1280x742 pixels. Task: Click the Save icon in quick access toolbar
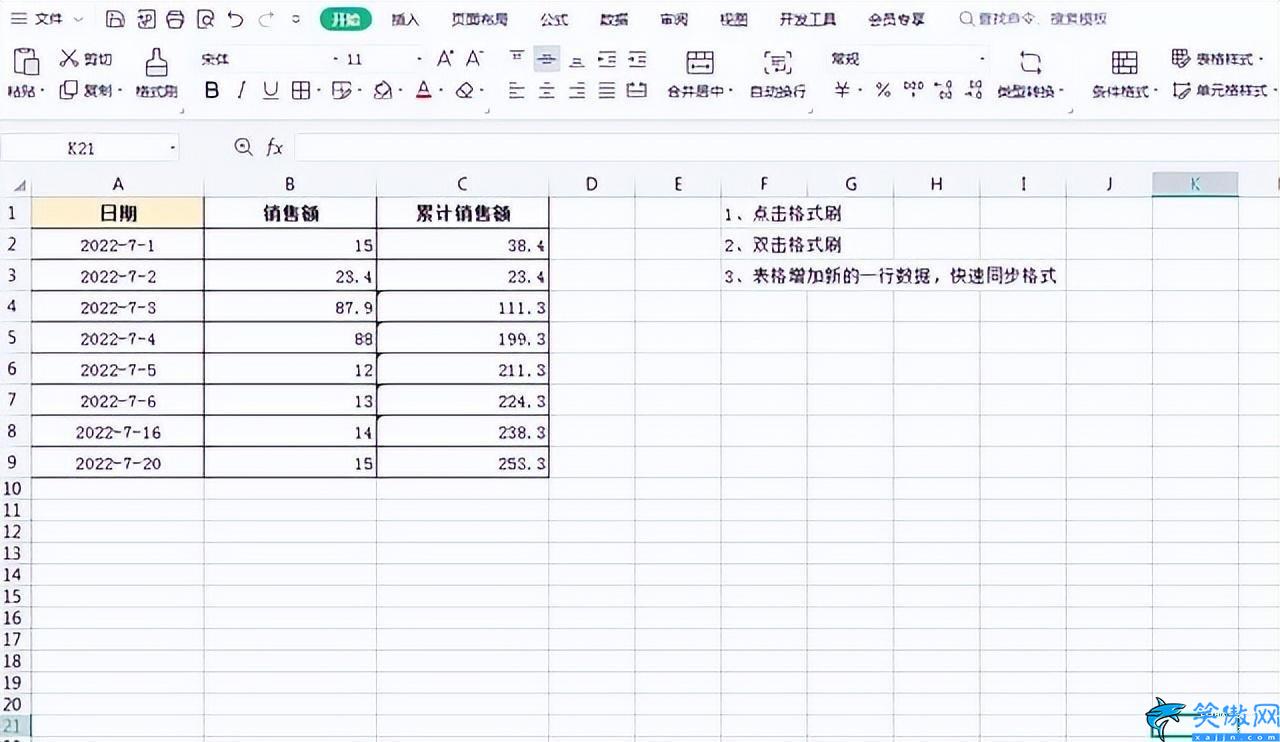[x=115, y=19]
